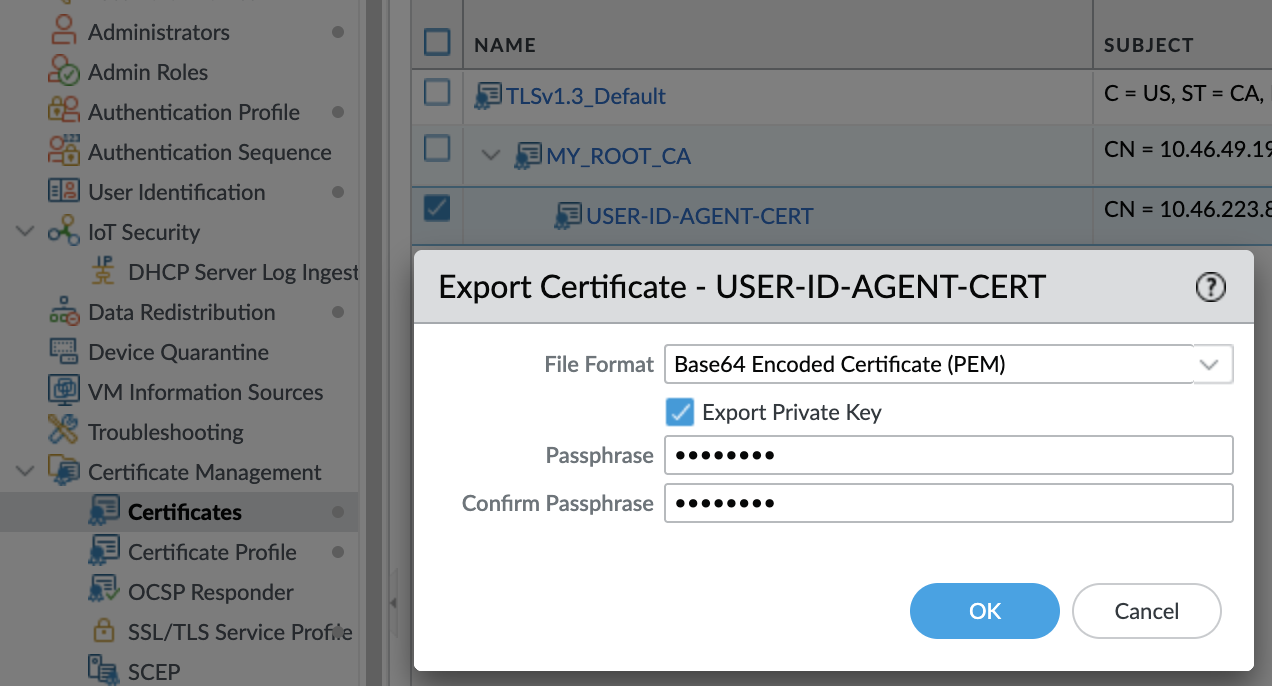Collapse the Certificate Management section
1272x686 pixels.
(x=23, y=471)
